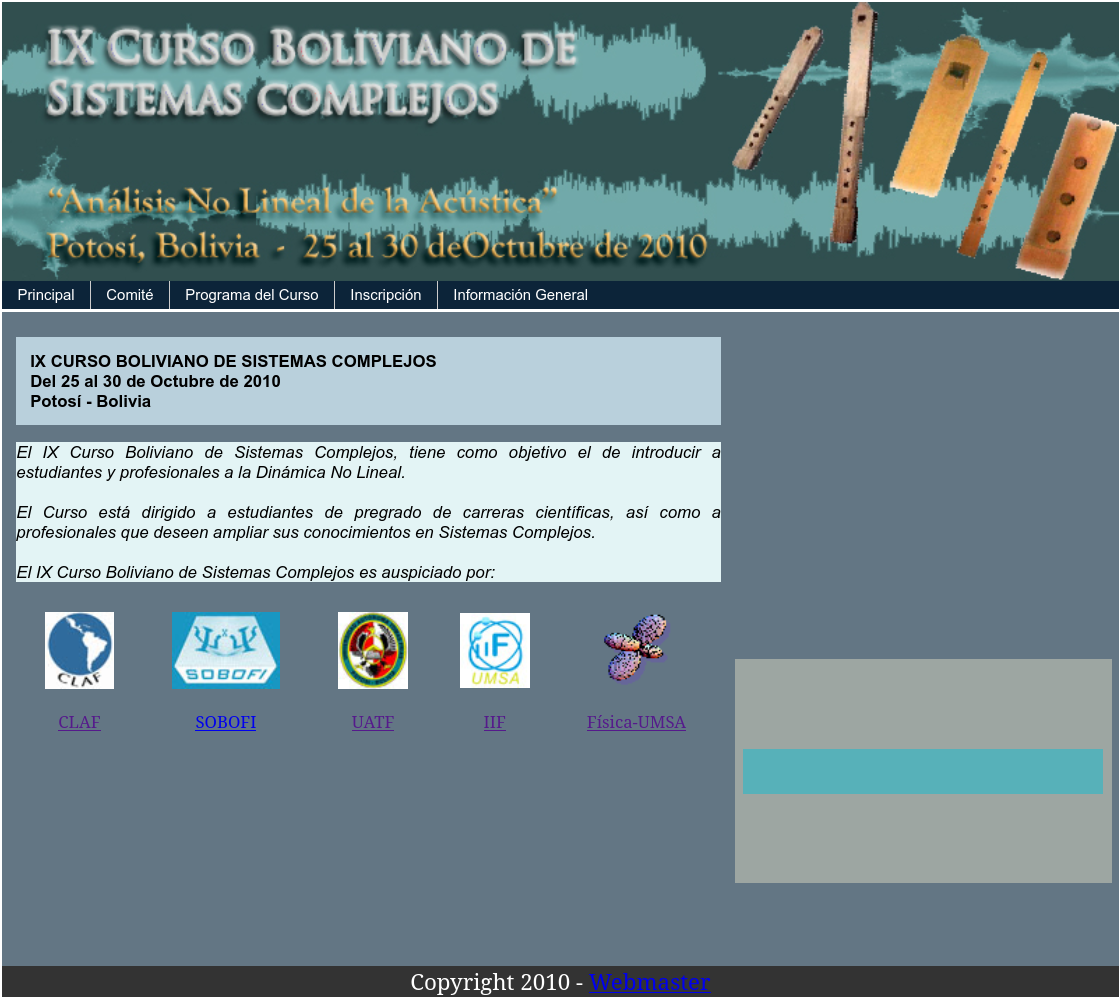Click the course title heading box
1120x997 pixels.
click(368, 381)
